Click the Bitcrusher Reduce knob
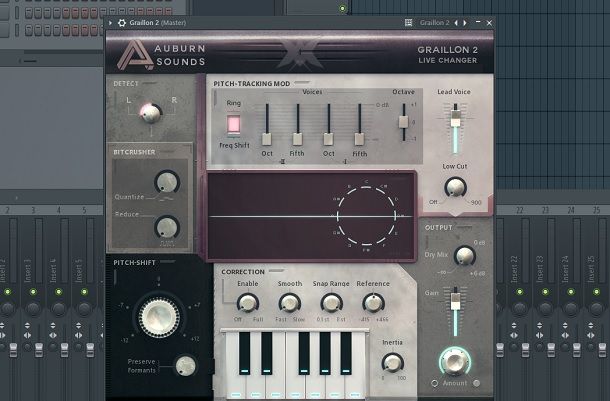 [x=167, y=227]
